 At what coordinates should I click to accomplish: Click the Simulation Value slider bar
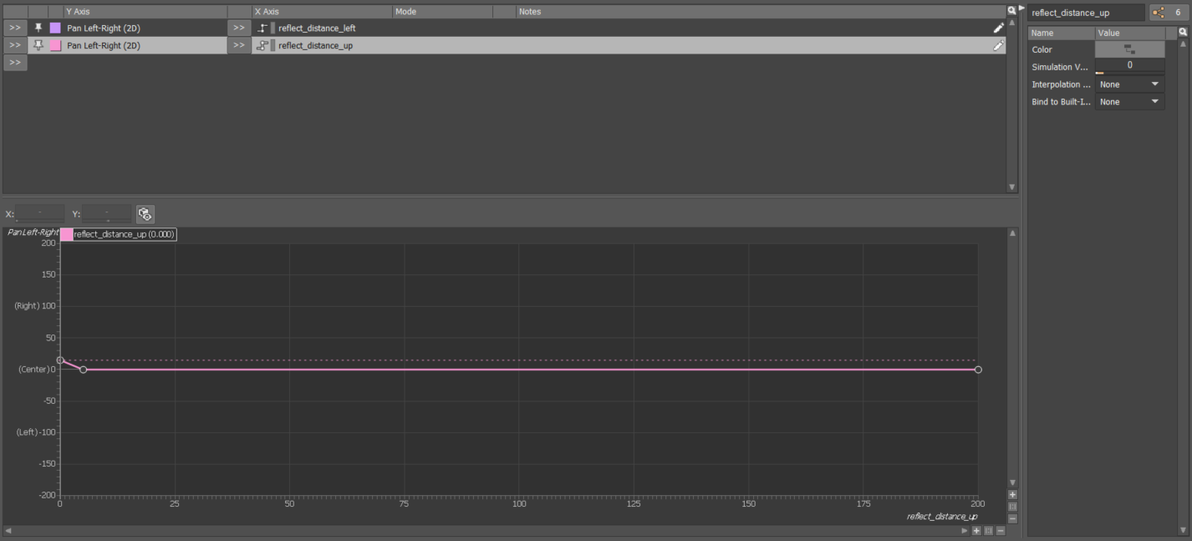point(1129,73)
